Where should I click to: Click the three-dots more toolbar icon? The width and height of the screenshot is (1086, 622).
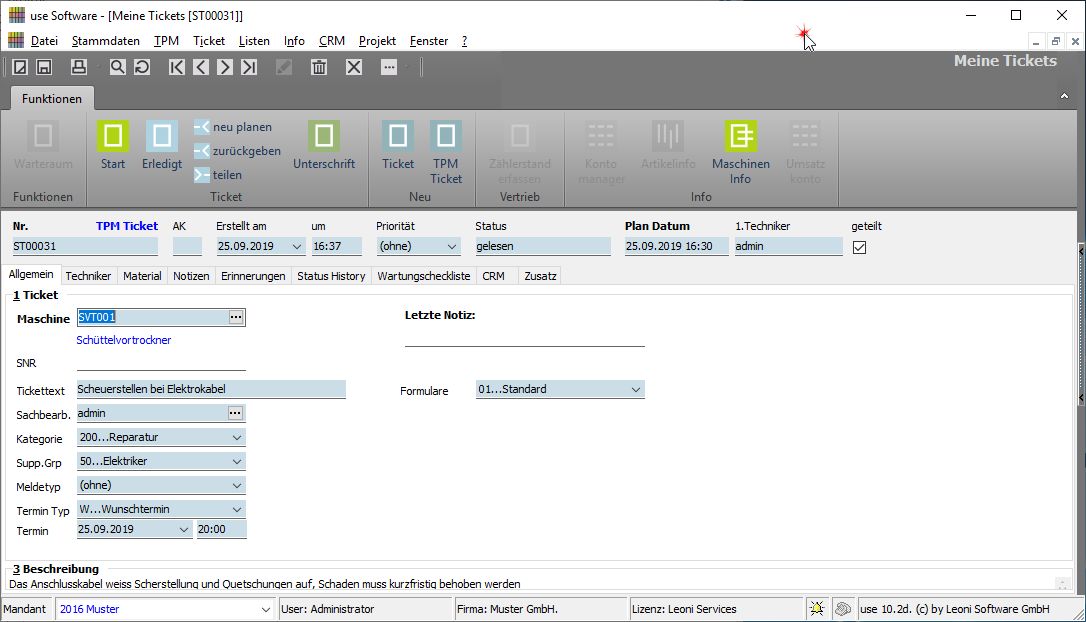389,67
